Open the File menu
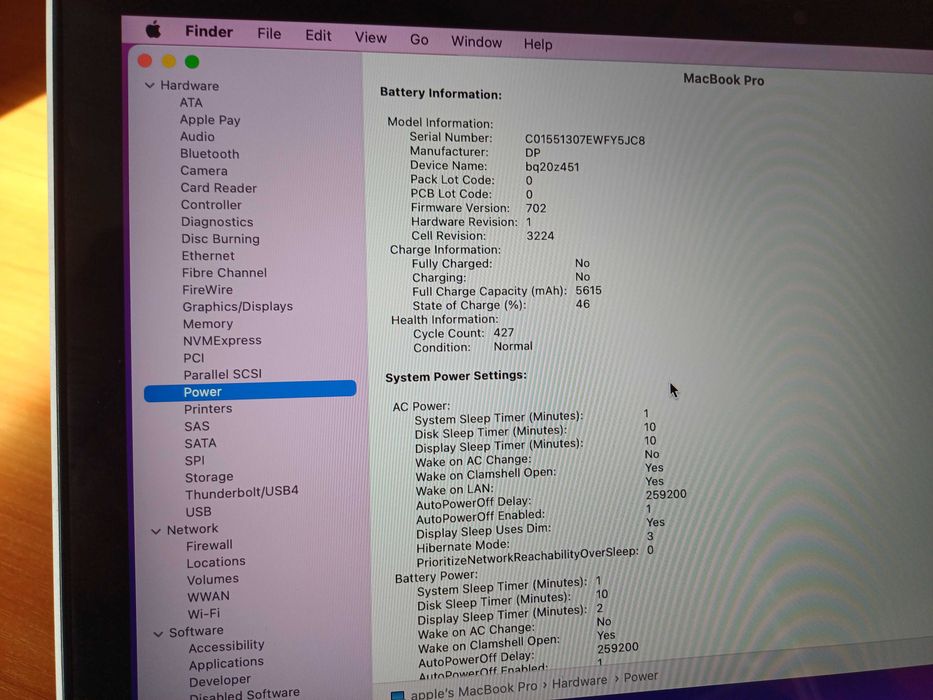Image resolution: width=933 pixels, height=700 pixels. [x=269, y=34]
